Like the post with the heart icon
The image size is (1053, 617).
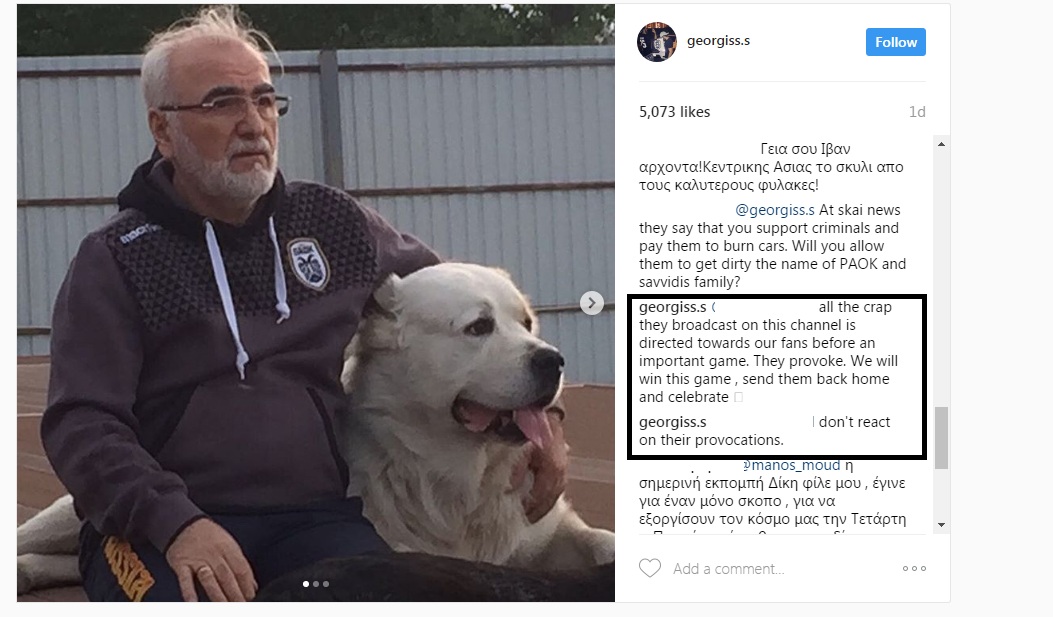pyautogui.click(x=649, y=568)
